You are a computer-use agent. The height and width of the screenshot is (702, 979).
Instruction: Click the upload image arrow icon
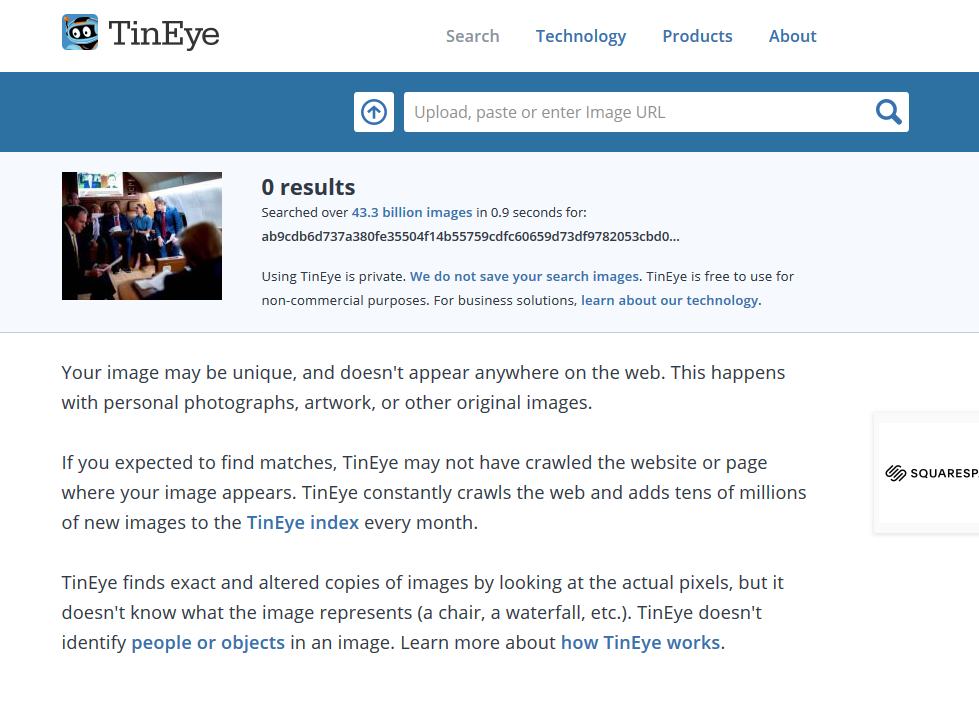374,112
